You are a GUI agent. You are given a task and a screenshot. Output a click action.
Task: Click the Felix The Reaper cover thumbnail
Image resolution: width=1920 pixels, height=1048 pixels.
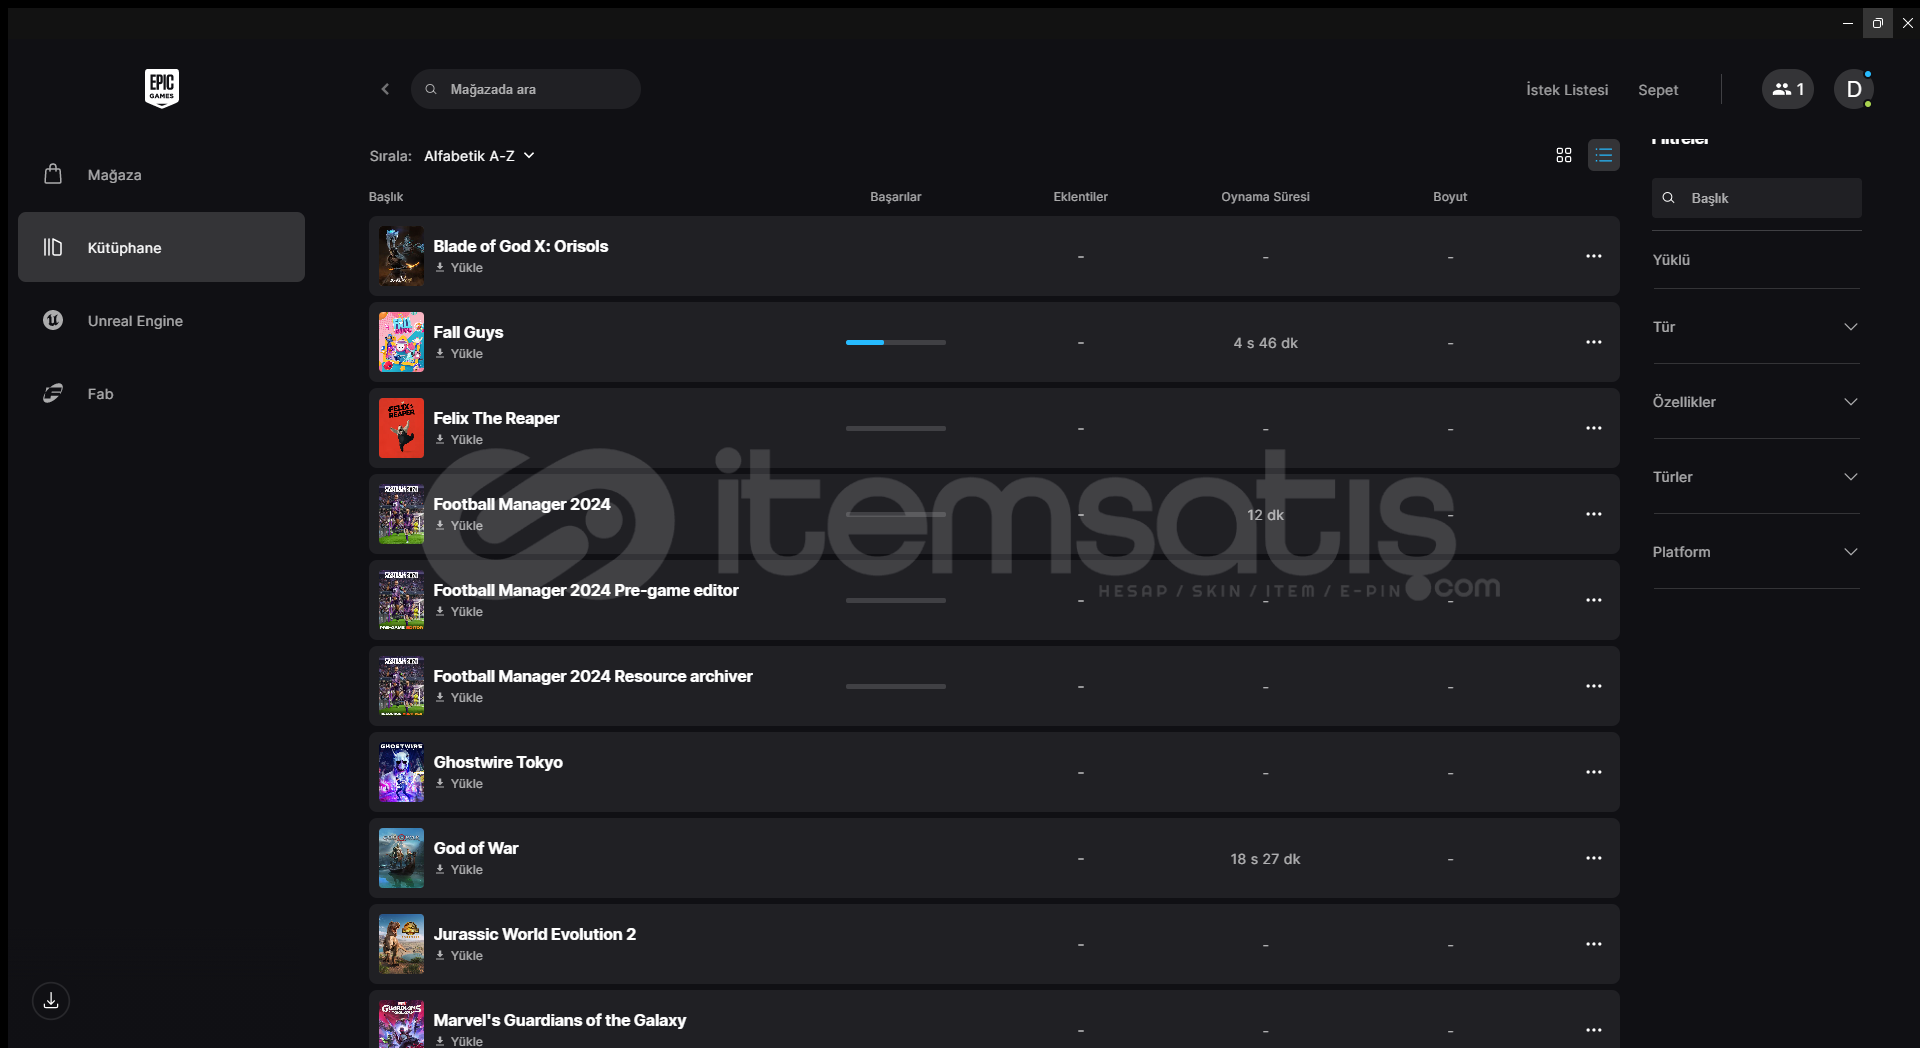[401, 428]
